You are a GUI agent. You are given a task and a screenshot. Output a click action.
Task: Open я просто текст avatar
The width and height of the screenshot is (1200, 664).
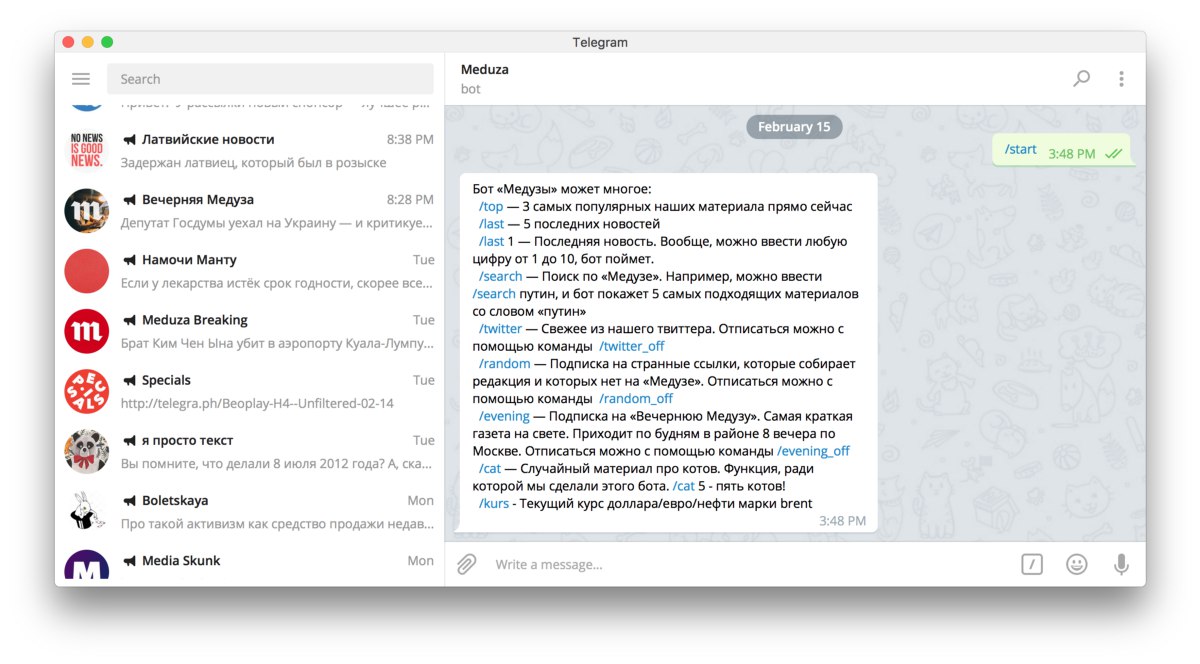pyautogui.click(x=87, y=451)
